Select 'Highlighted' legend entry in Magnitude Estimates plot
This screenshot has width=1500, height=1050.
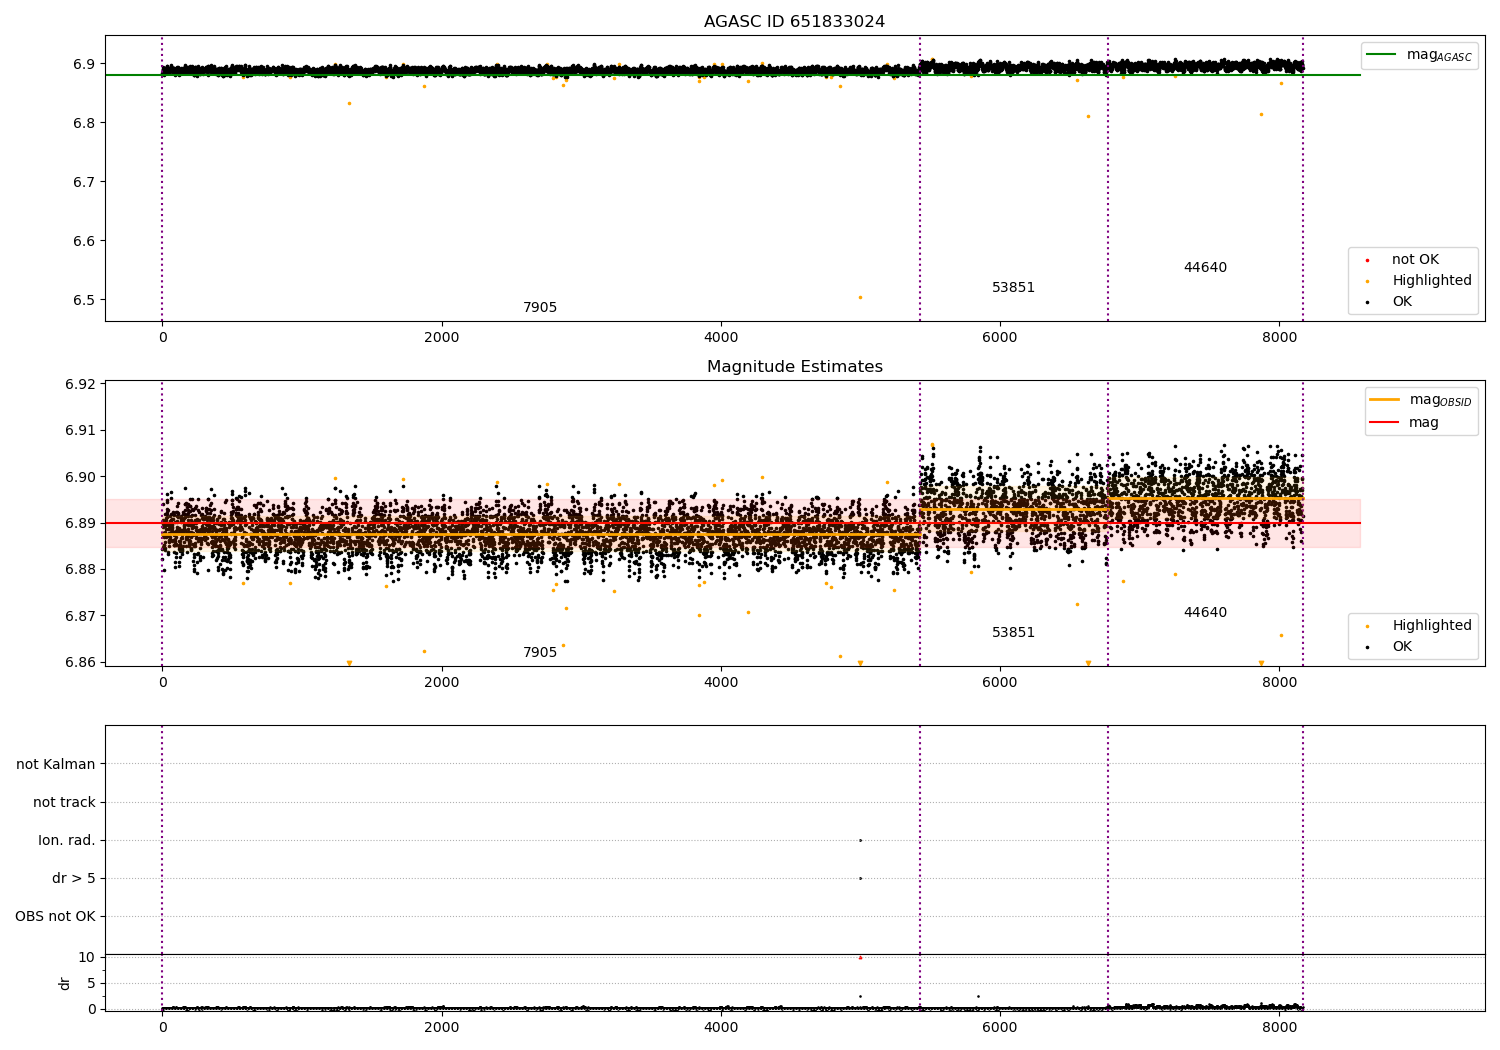[1431, 626]
